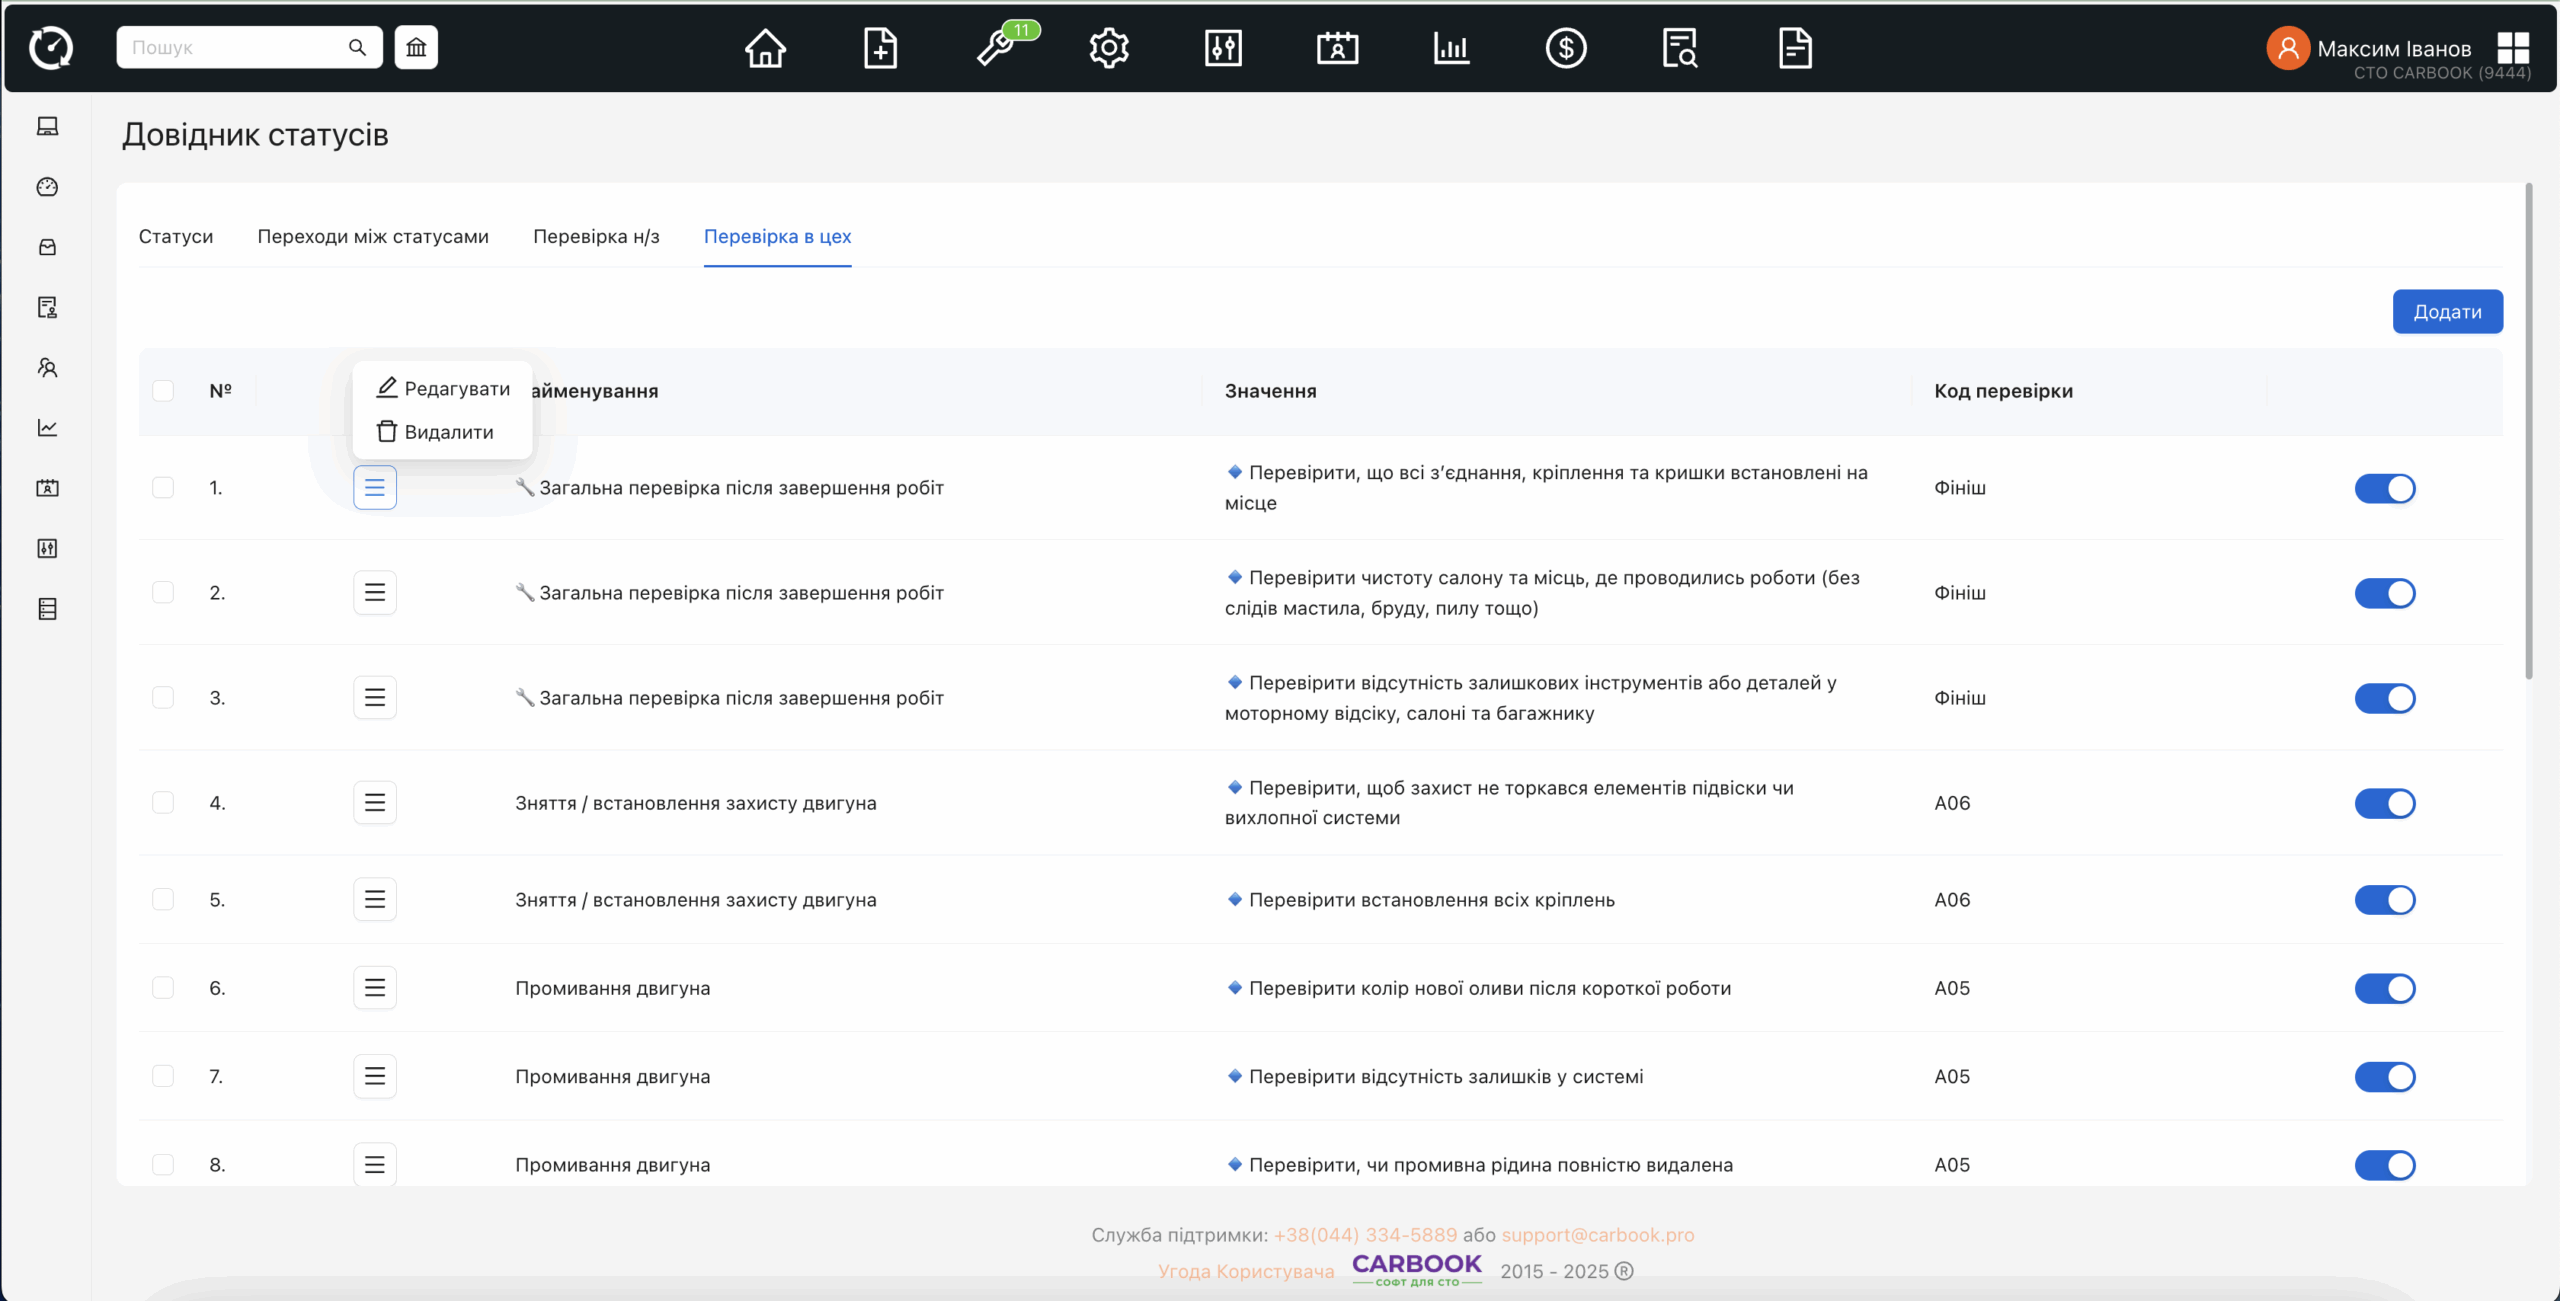Disable the toggle for row 4
The width and height of the screenshot is (2560, 1301).
click(x=2384, y=803)
